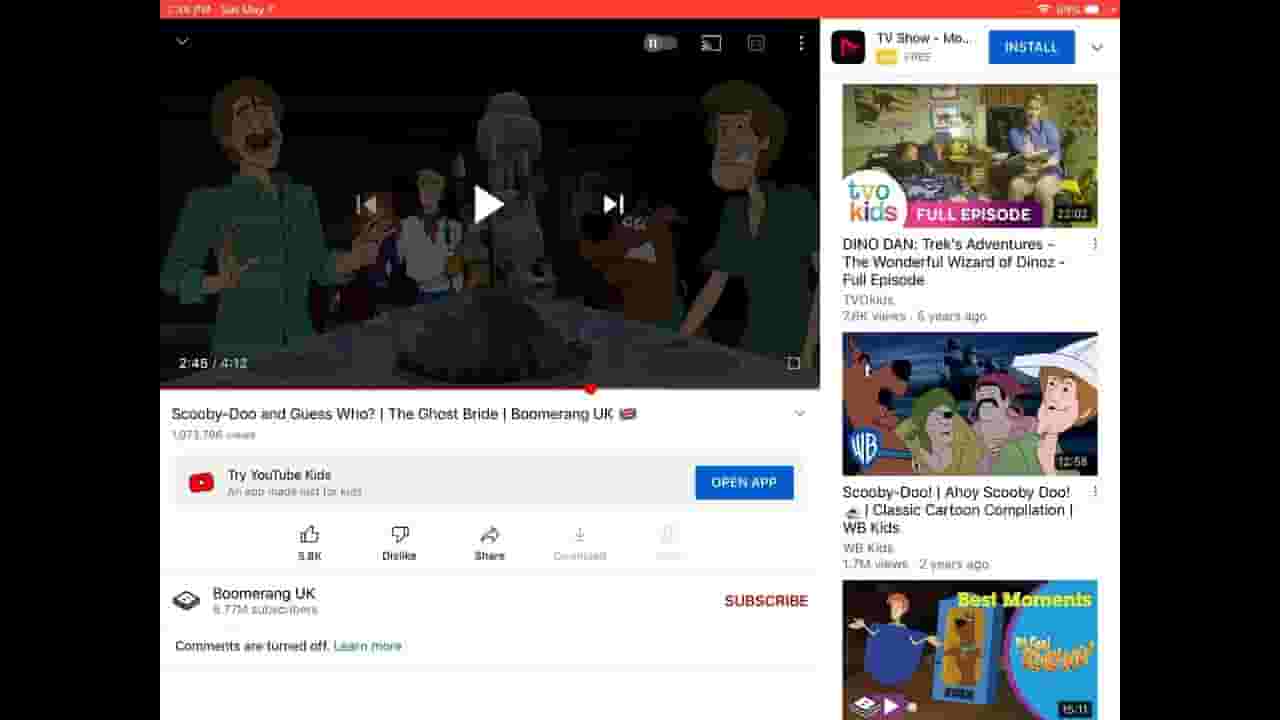Collapse the video player with down chevron
This screenshot has height=720, width=1280.
pos(182,41)
